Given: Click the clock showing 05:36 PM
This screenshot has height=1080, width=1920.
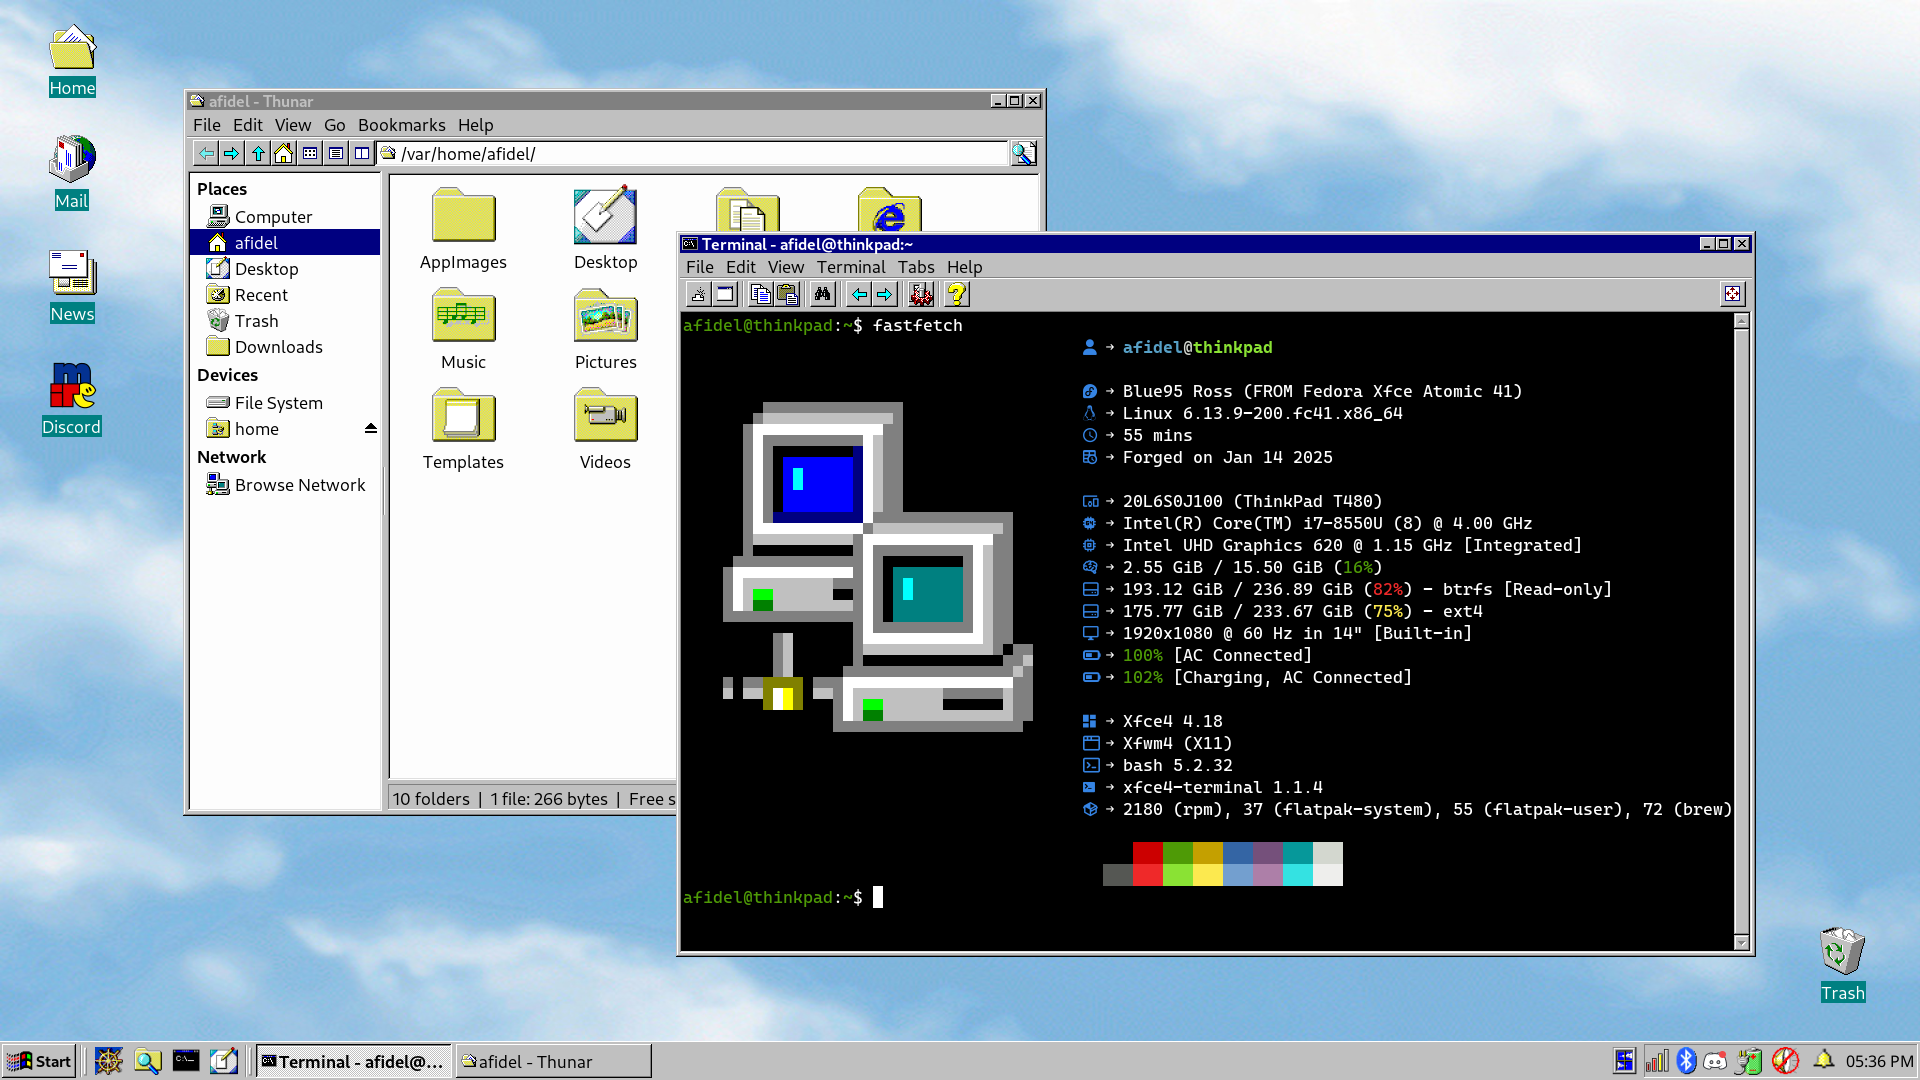Looking at the screenshot, I should pyautogui.click(x=1879, y=1061).
